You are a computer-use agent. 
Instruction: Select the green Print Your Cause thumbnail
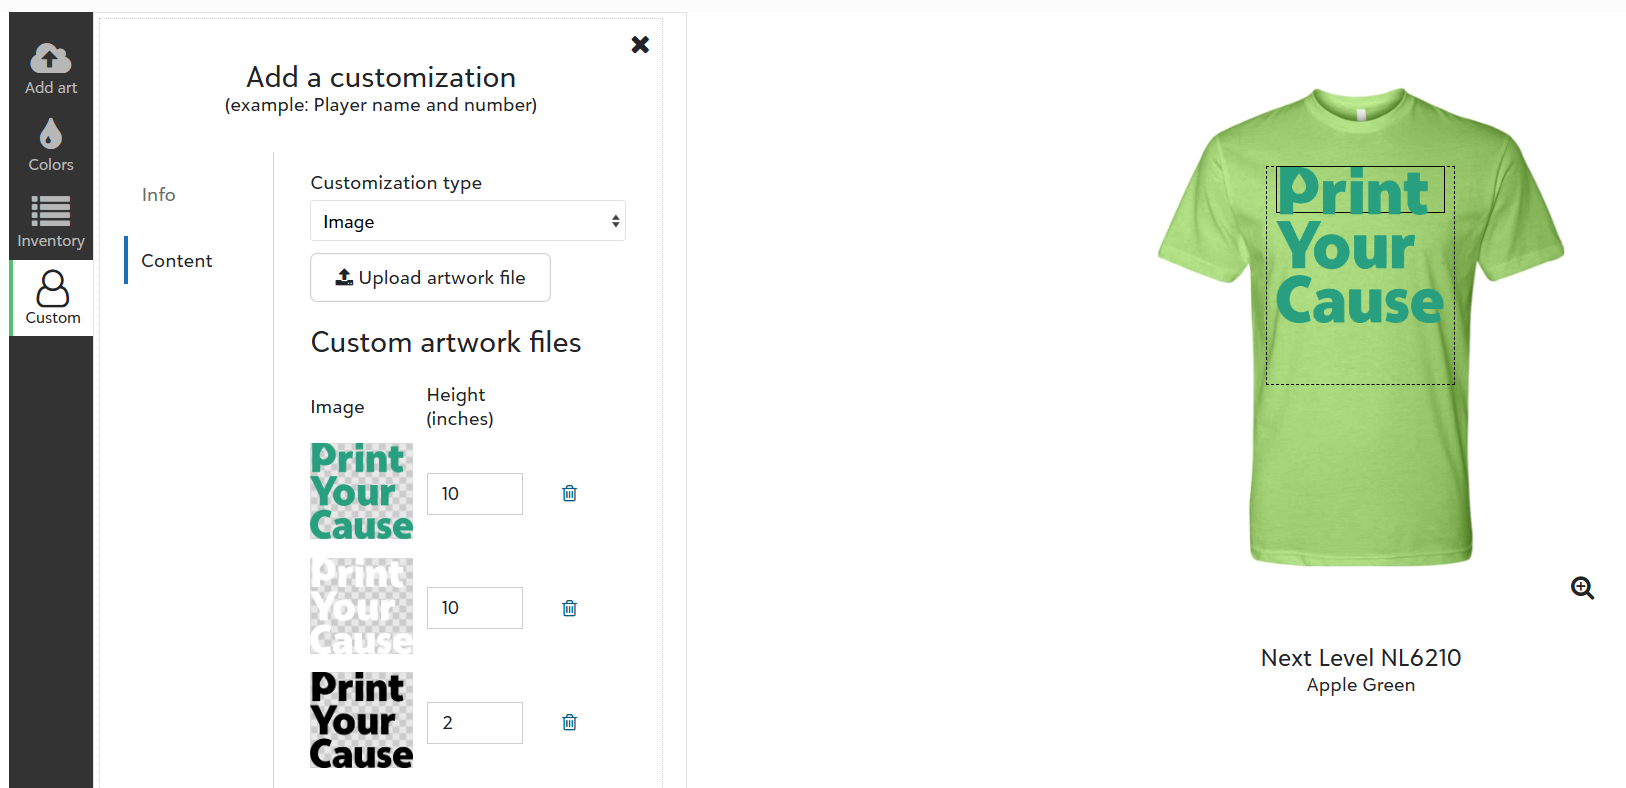[361, 491]
